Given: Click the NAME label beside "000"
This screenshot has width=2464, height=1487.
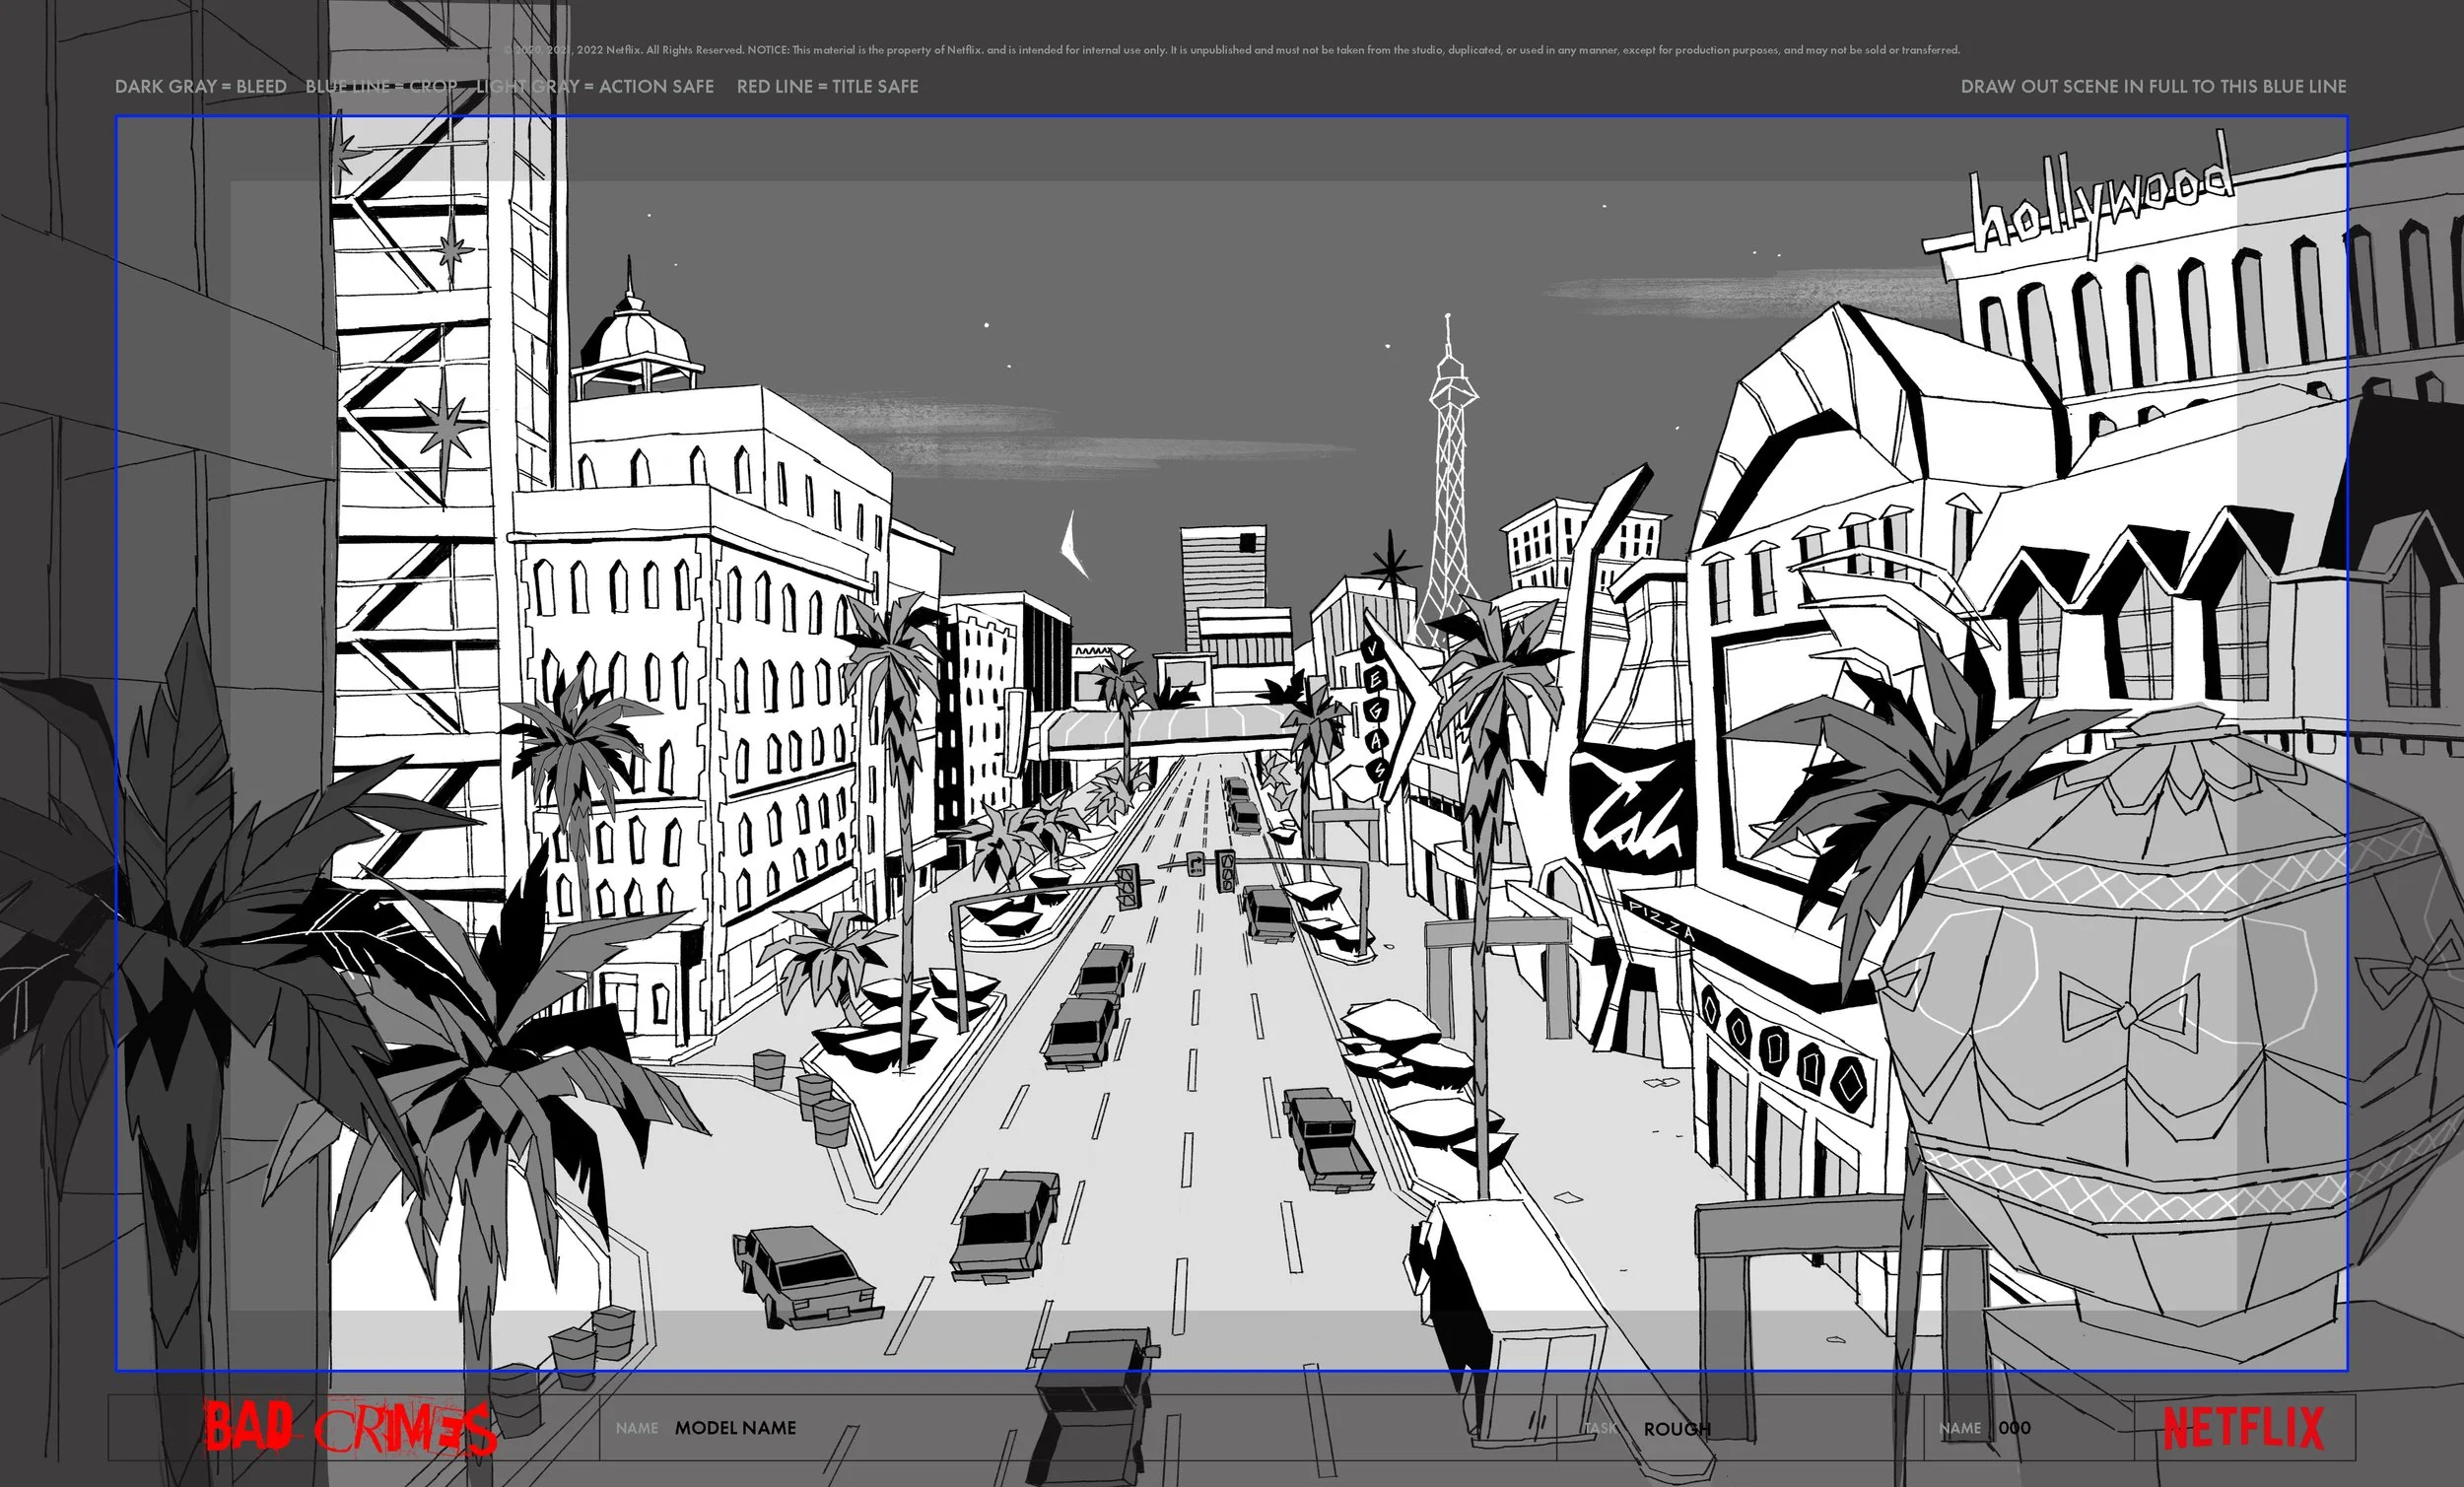Looking at the screenshot, I should (1960, 1428).
